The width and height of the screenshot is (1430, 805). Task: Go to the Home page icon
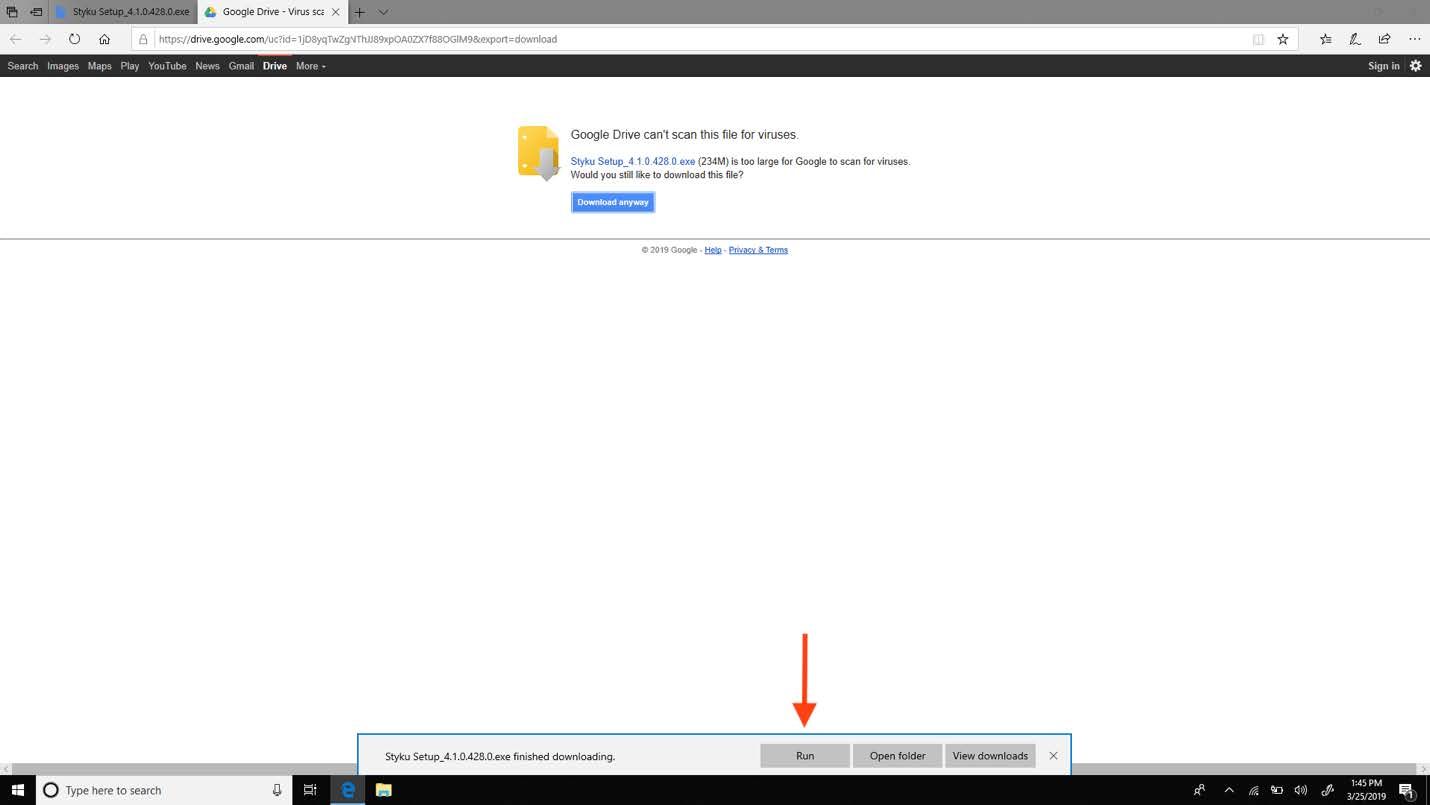coord(104,39)
